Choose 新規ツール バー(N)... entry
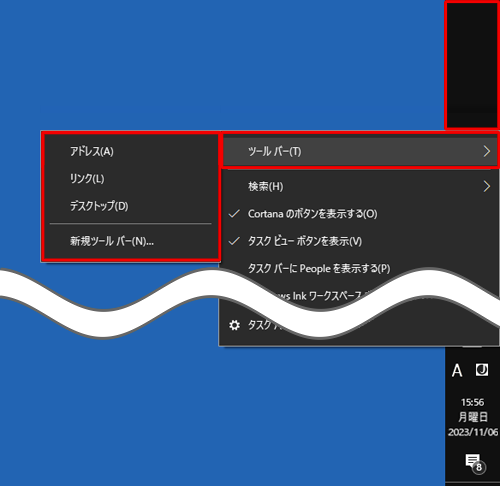The width and height of the screenshot is (500, 486). [x=131, y=241]
